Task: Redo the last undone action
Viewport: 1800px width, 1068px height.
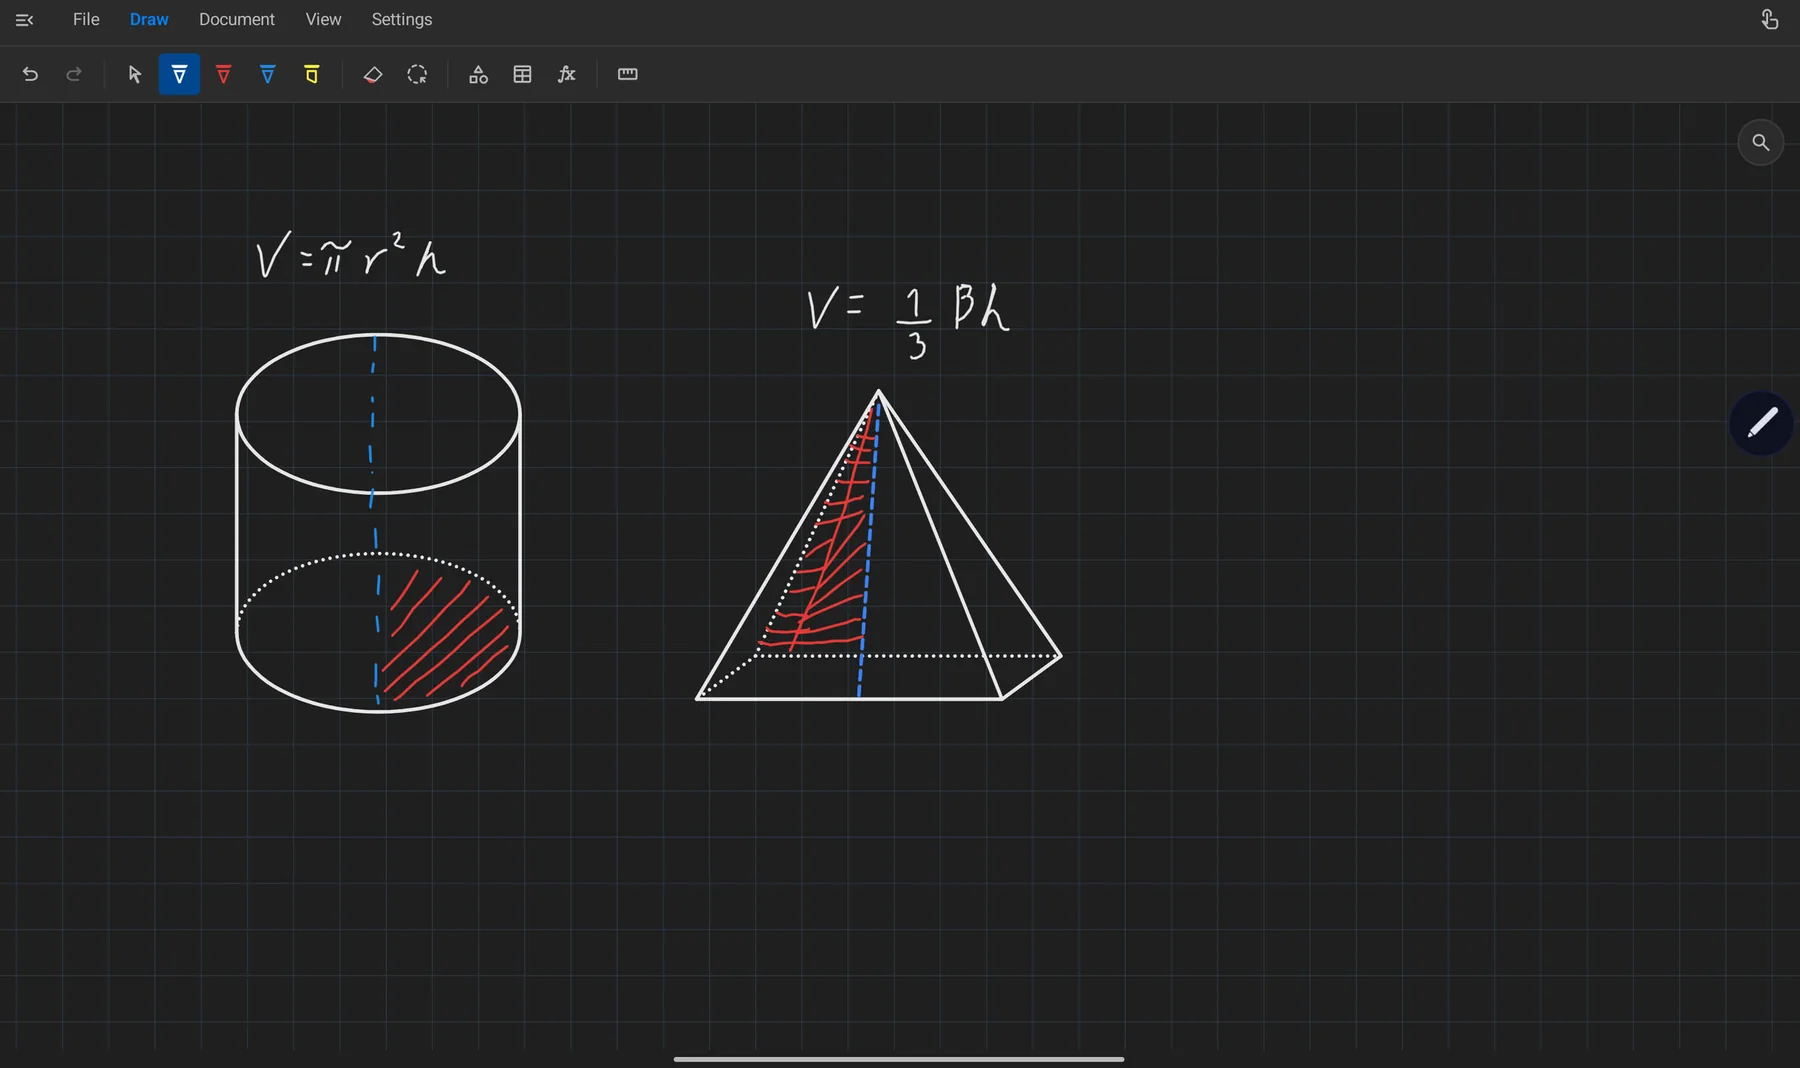Action: [74, 74]
